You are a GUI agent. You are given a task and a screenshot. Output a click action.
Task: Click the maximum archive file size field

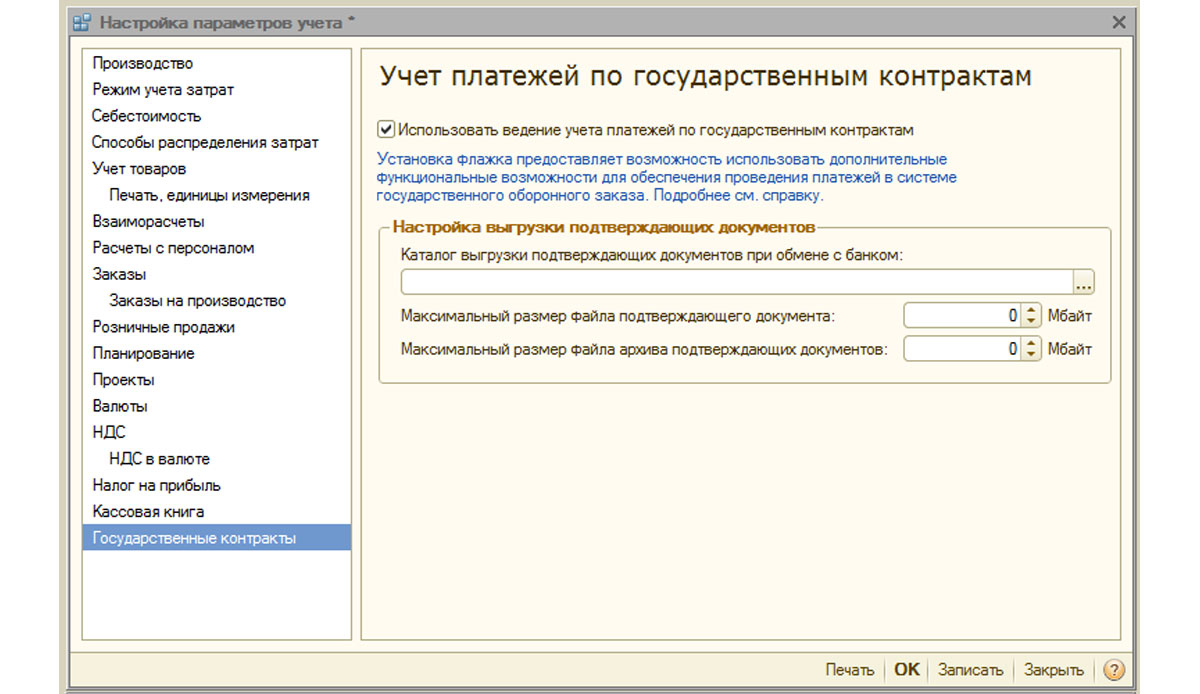(963, 349)
